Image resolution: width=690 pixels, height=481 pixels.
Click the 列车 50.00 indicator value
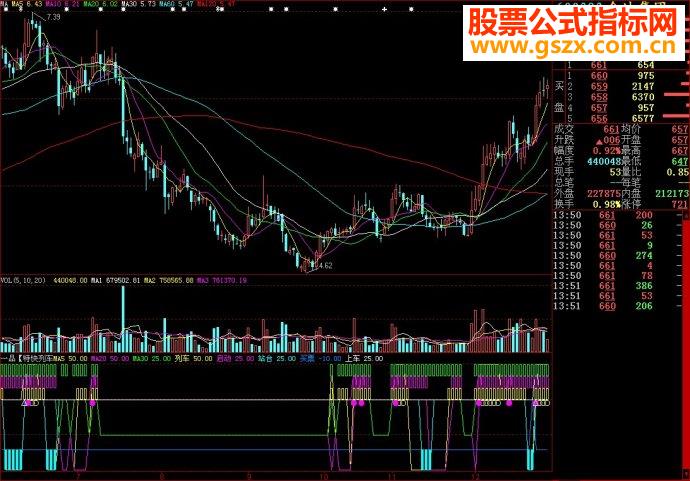point(193,359)
